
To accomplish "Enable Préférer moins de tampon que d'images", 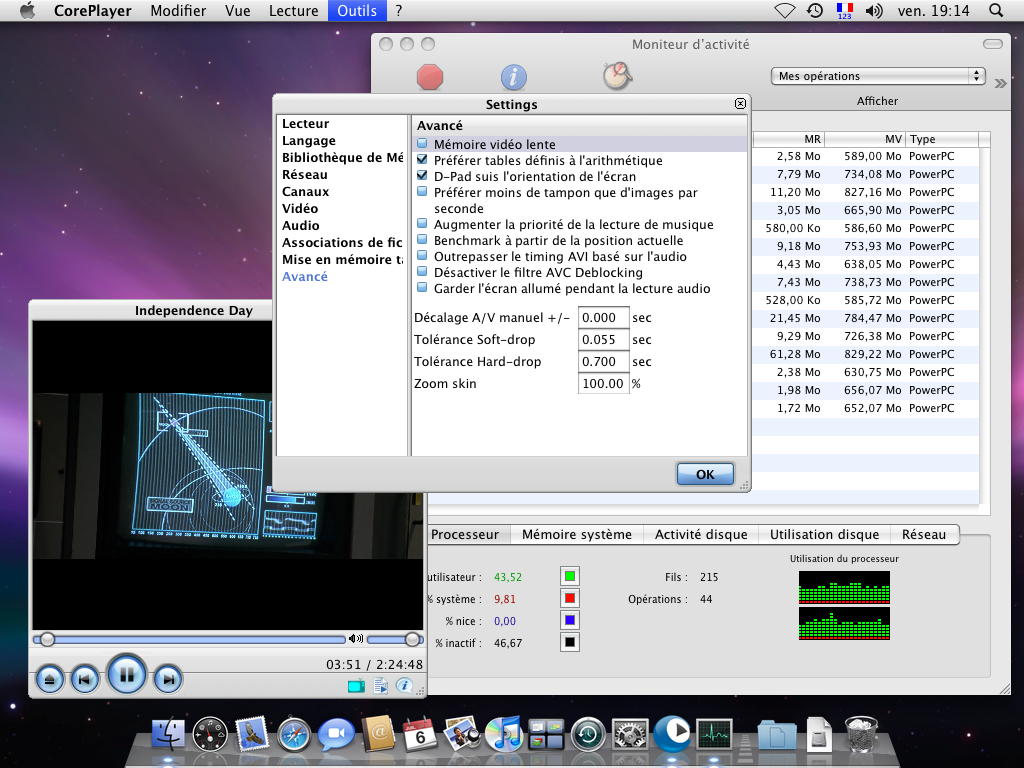I will [422, 191].
